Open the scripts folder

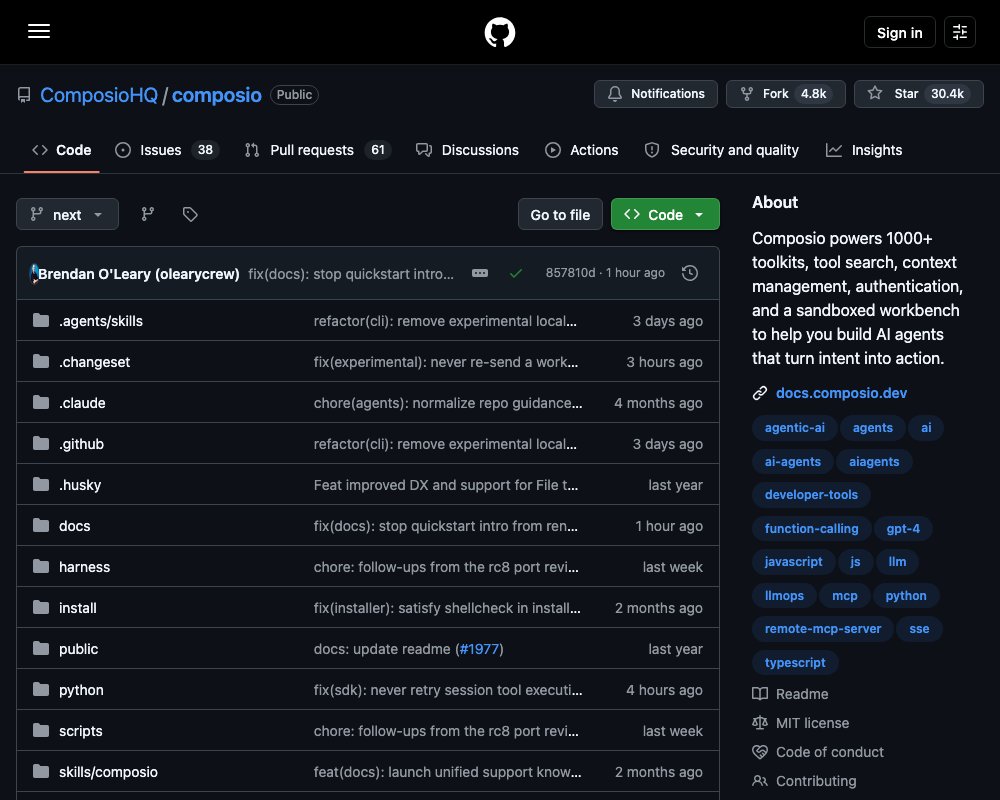80,730
